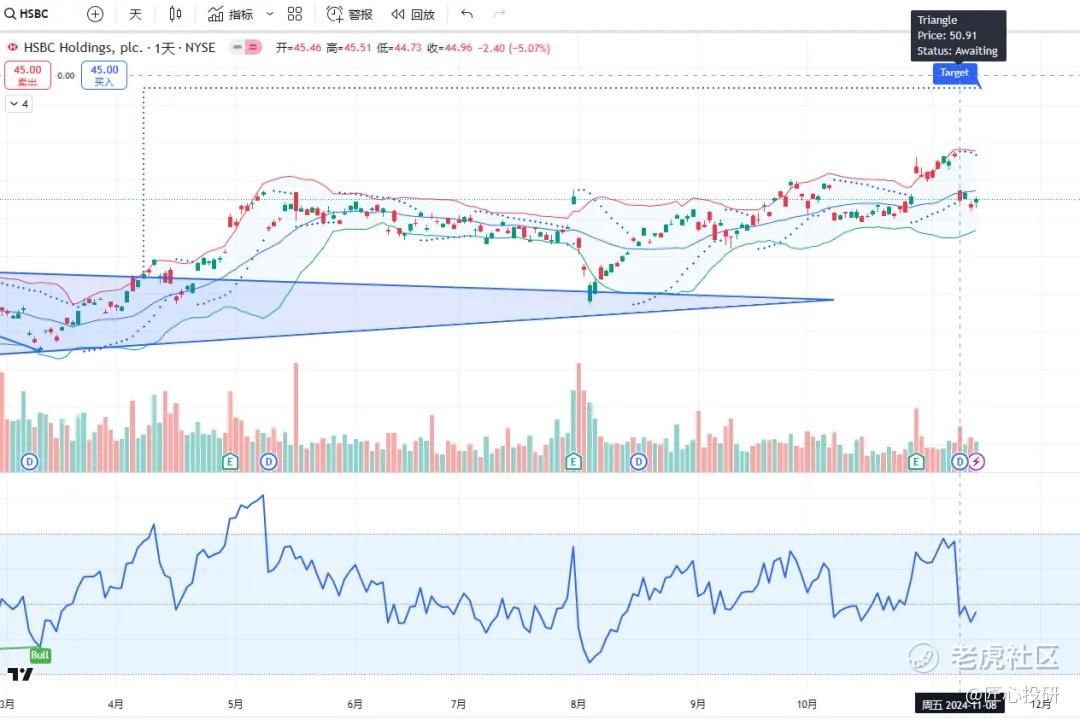This screenshot has width=1080, height=720.
Task: Create an alert with the 警报 button
Action: point(349,14)
